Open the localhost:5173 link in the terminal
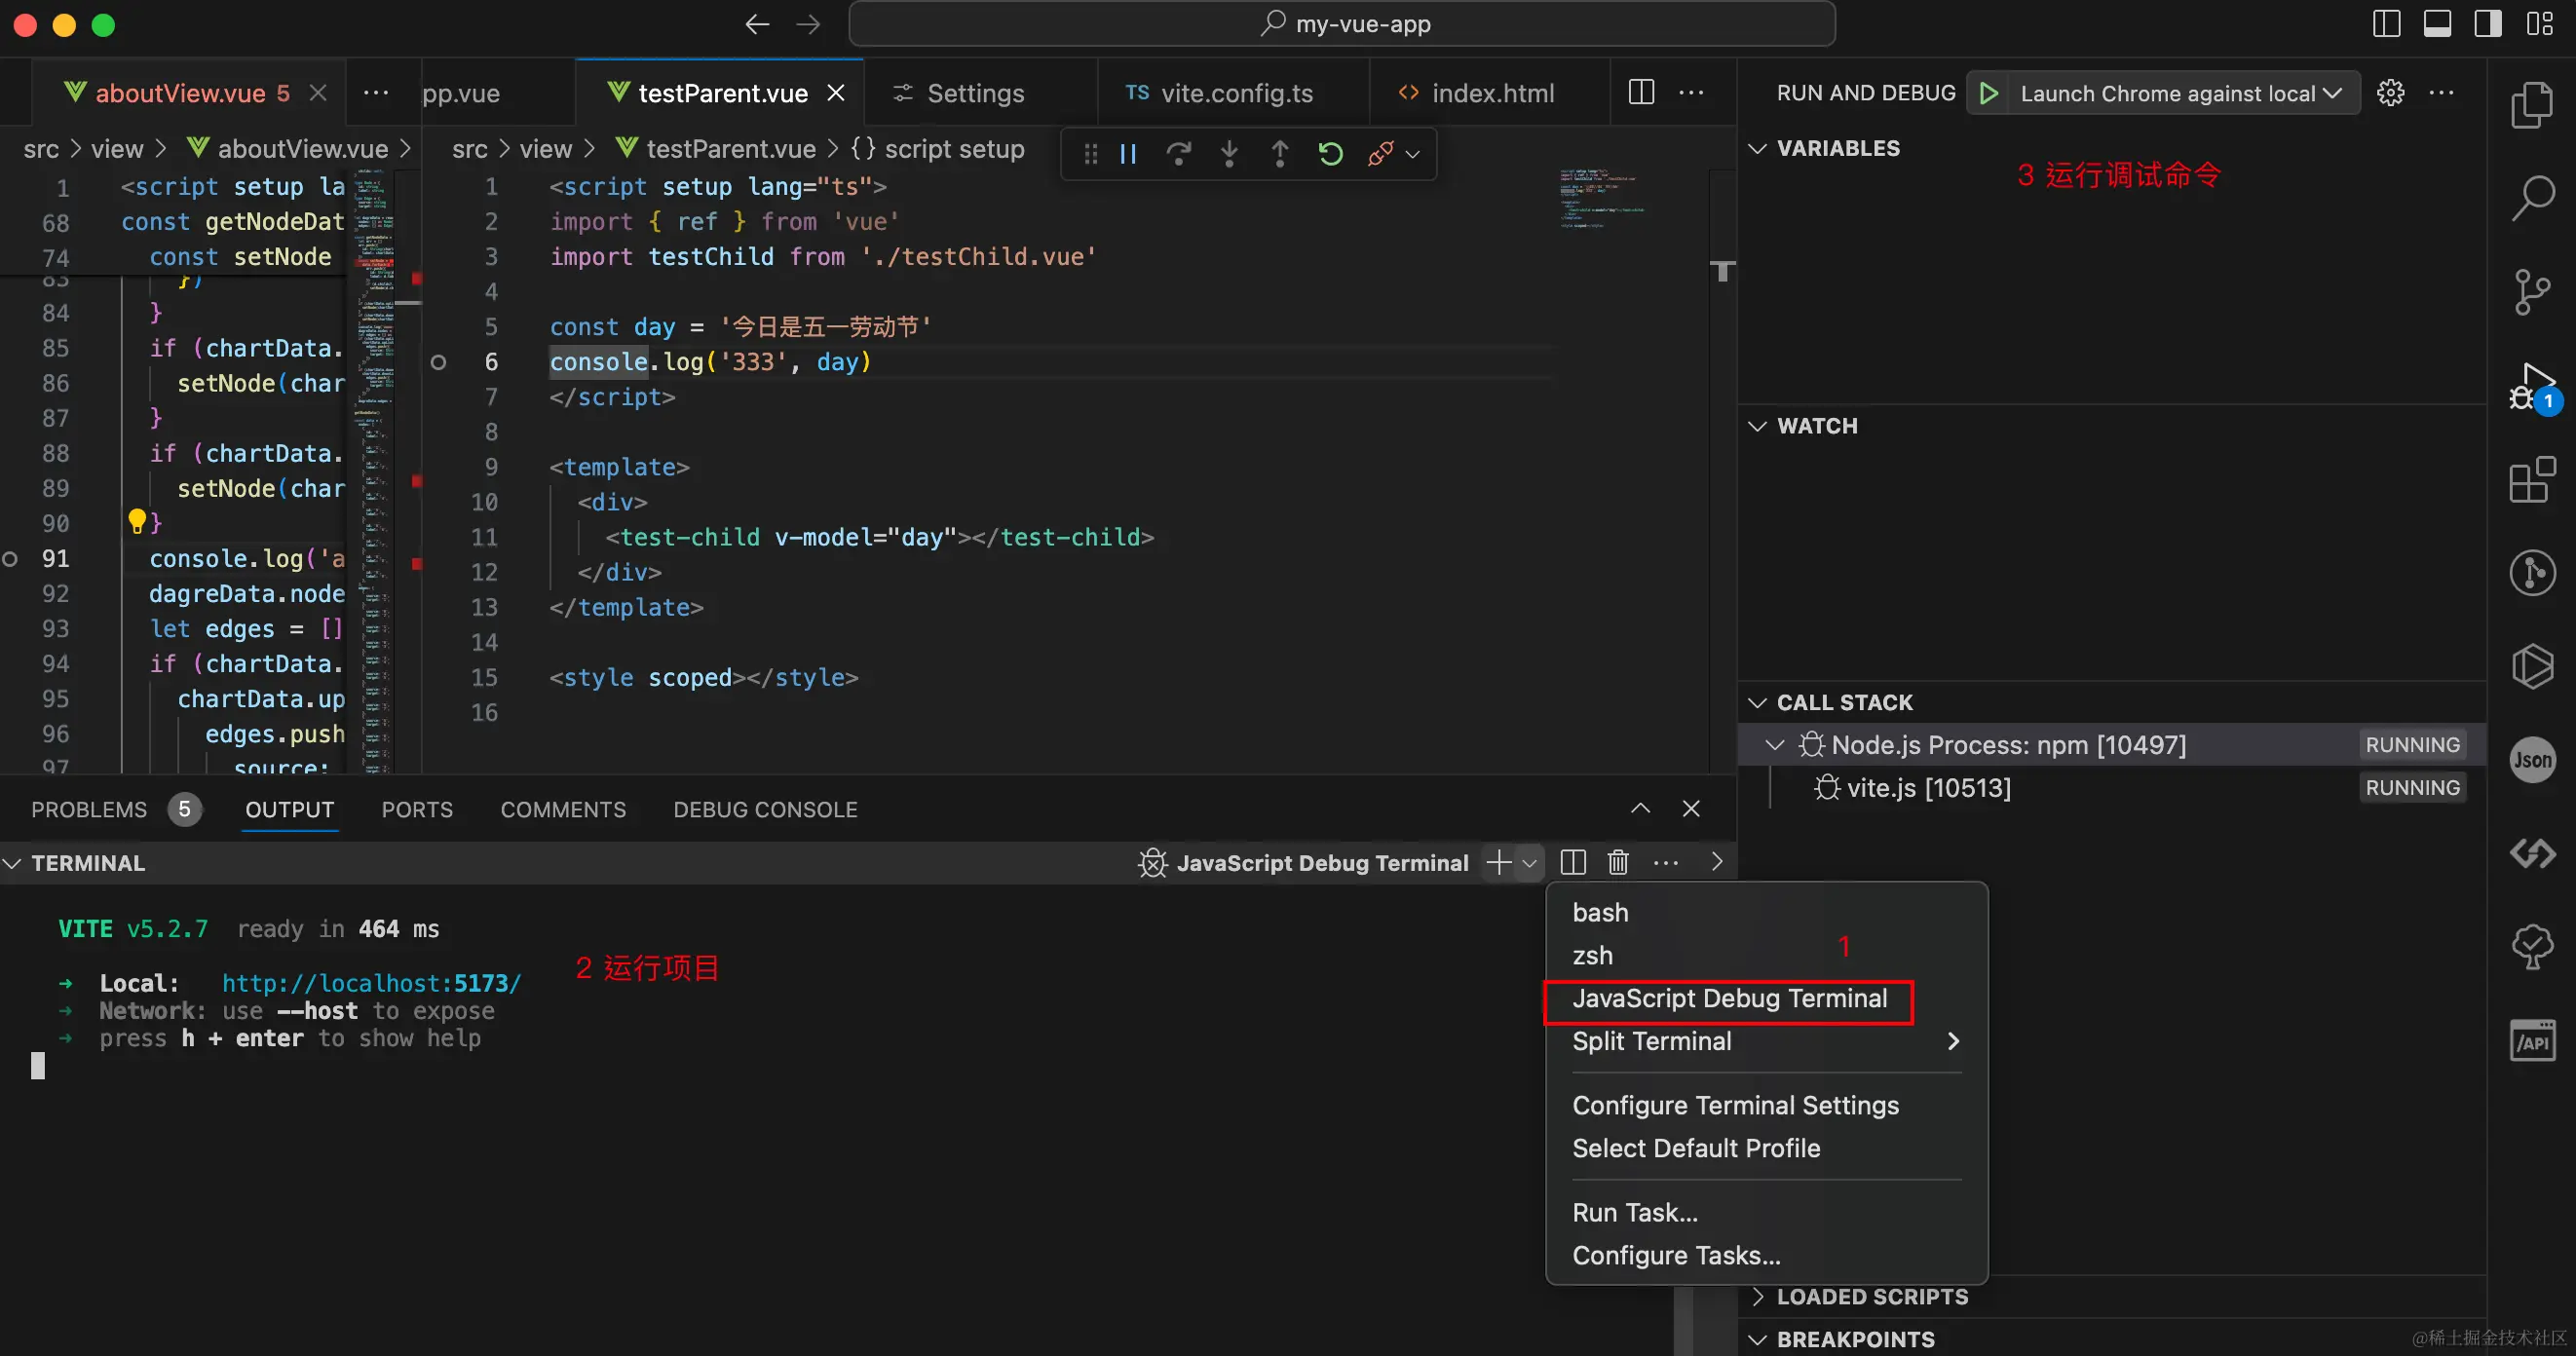2576x1356 pixels. [x=371, y=983]
